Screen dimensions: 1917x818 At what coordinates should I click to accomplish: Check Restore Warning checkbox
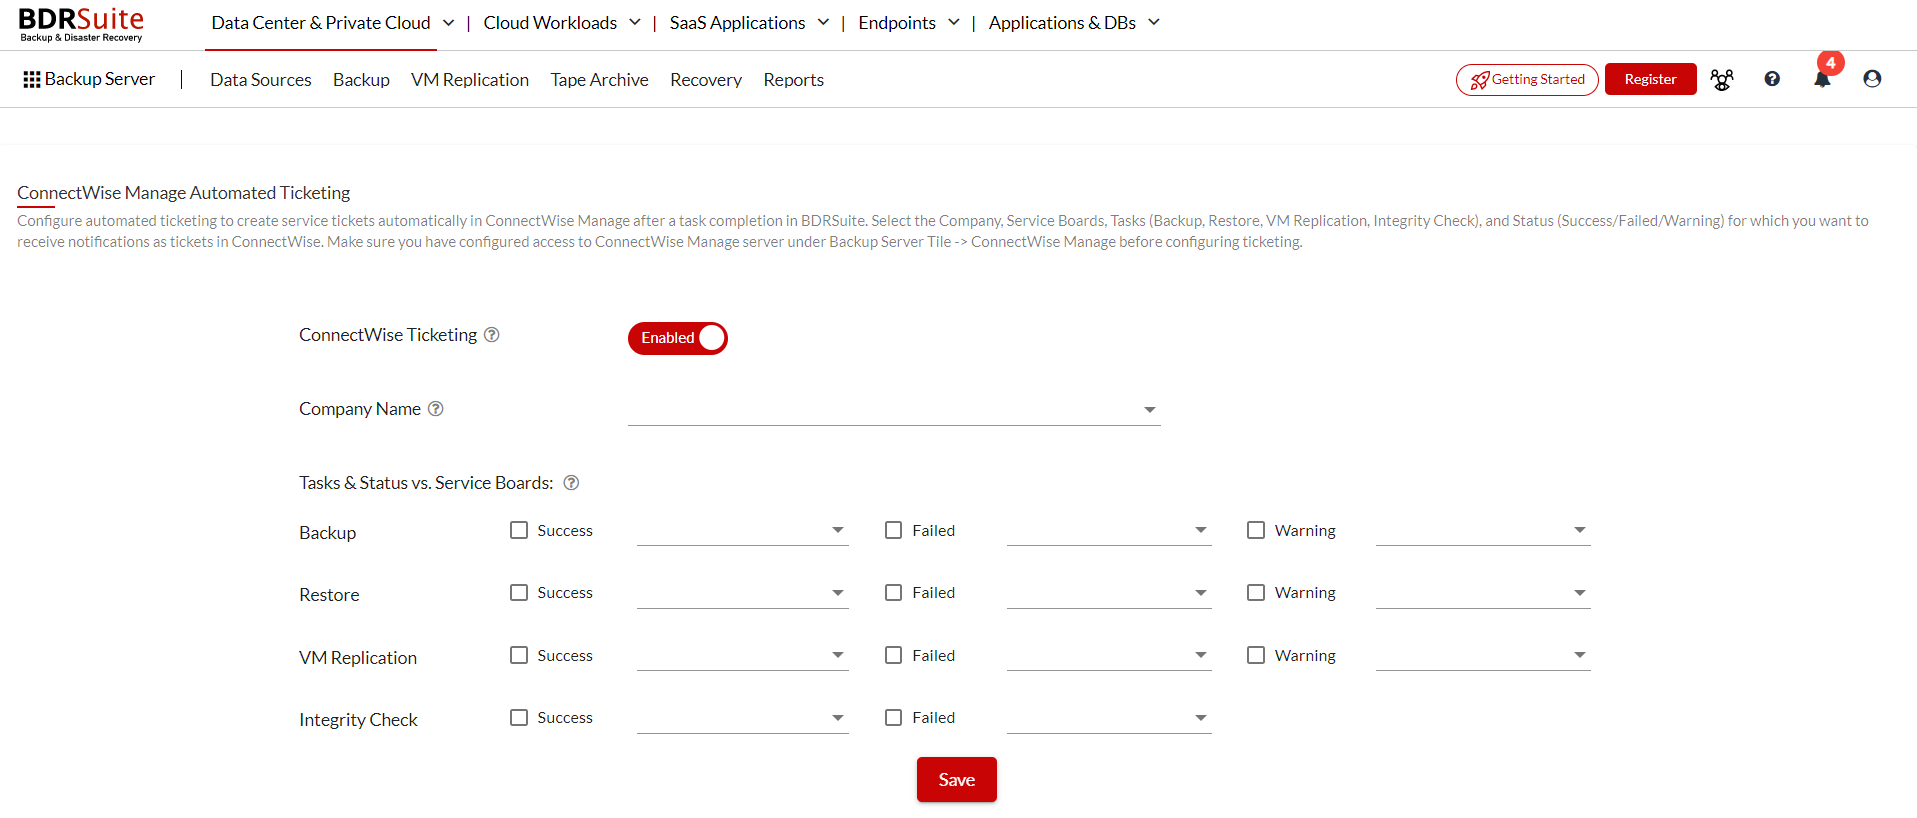[1256, 593]
